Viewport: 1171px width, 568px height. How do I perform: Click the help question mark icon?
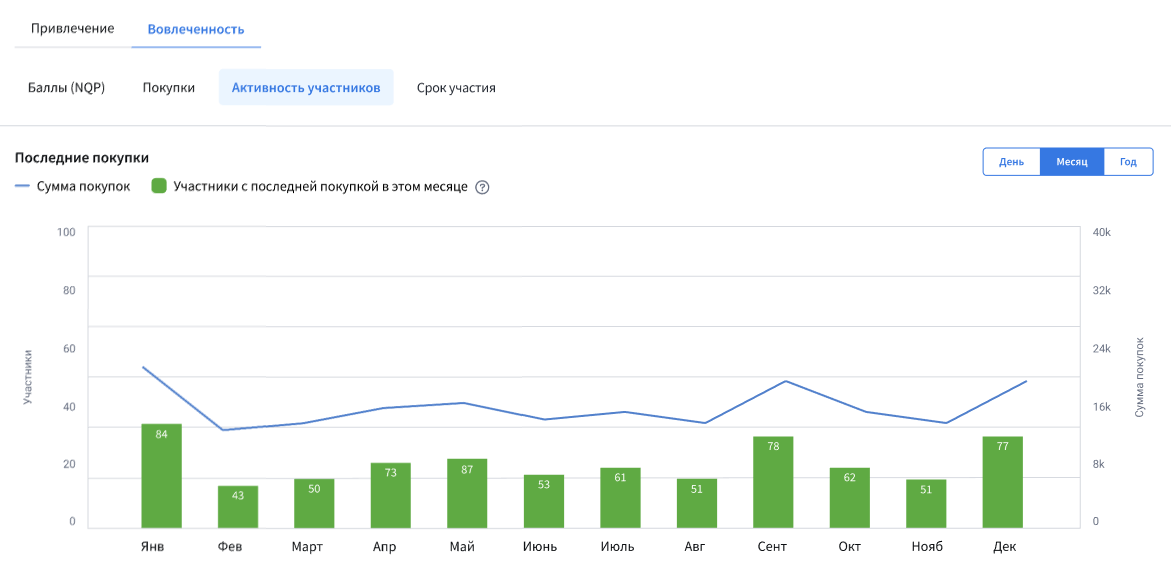point(482,187)
